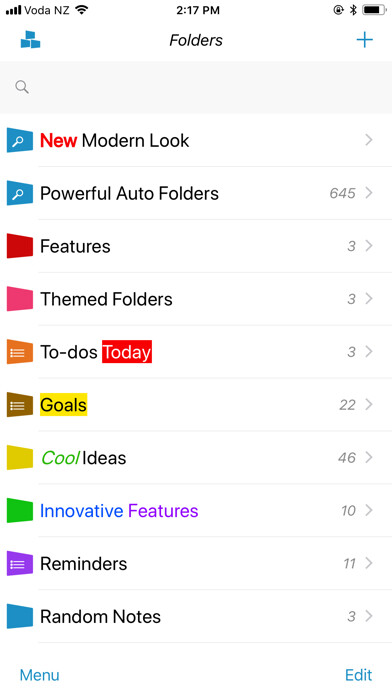
Task: Expand chevron on Random Notes row
Action: coord(368,616)
